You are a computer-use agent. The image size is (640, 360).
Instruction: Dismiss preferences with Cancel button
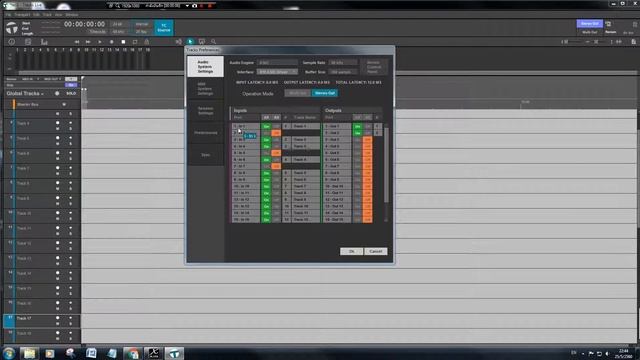(376, 251)
